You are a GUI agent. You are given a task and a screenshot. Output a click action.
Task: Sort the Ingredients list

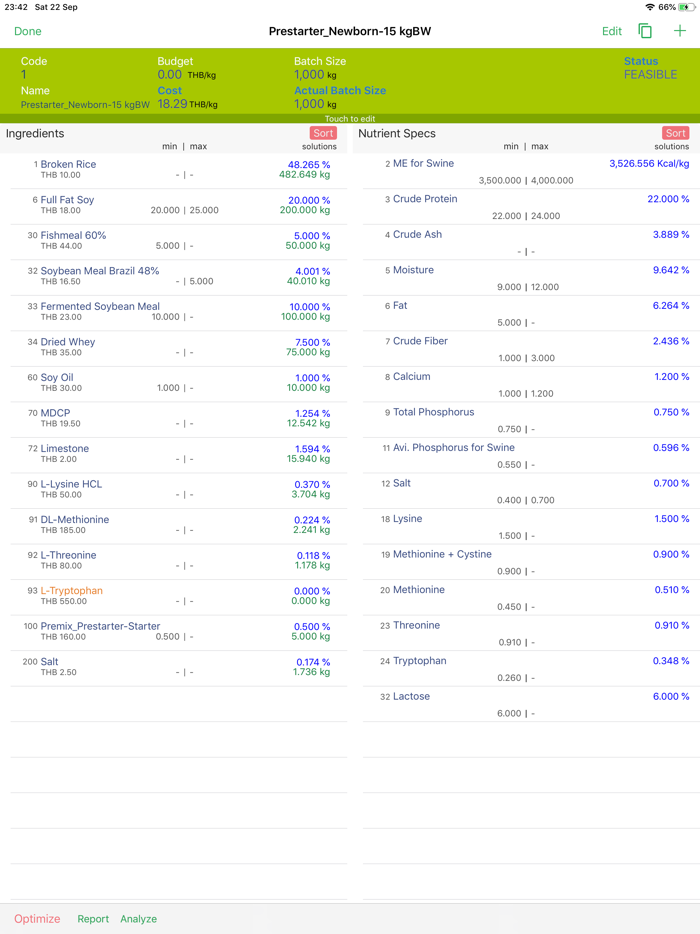(x=323, y=133)
